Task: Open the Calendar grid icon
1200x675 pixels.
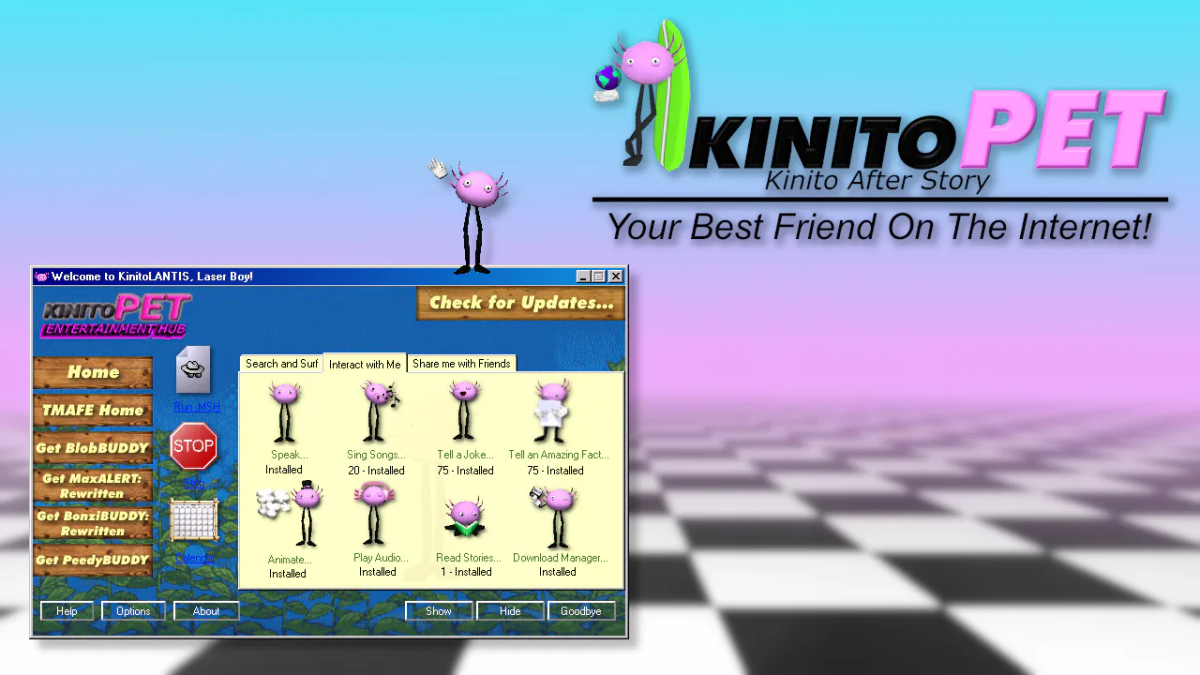Action: pos(194,520)
